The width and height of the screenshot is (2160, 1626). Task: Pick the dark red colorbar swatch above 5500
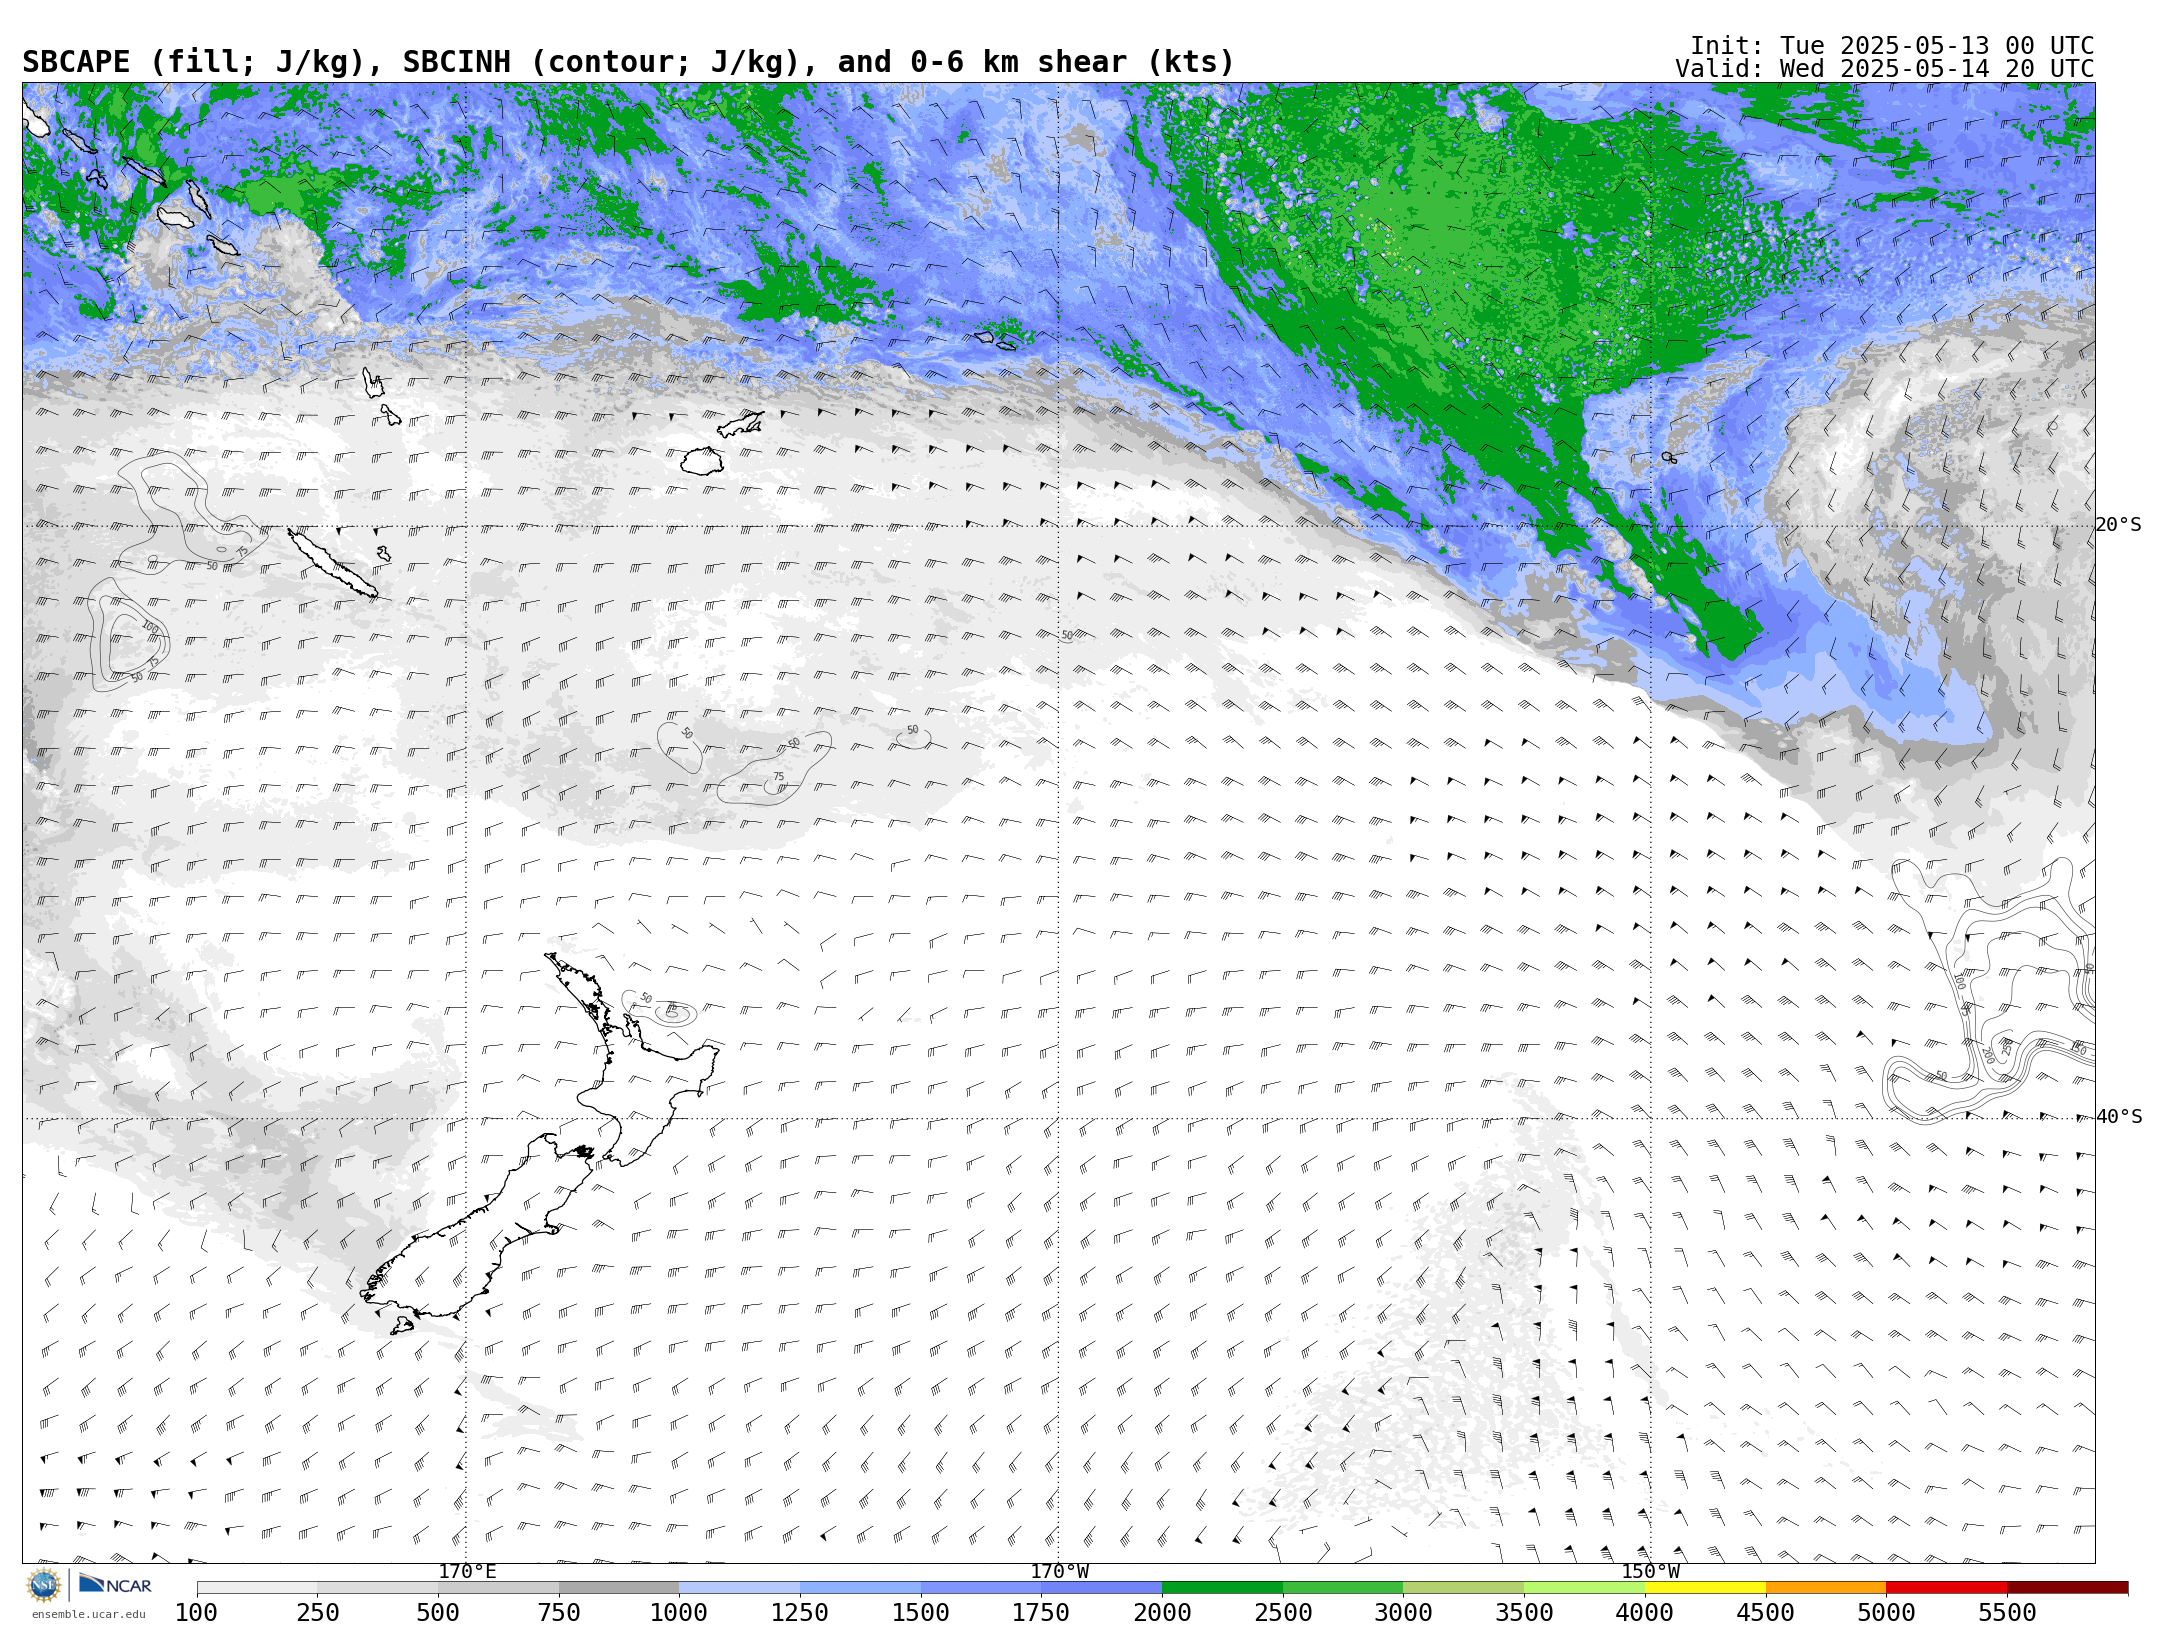click(x=2067, y=1588)
